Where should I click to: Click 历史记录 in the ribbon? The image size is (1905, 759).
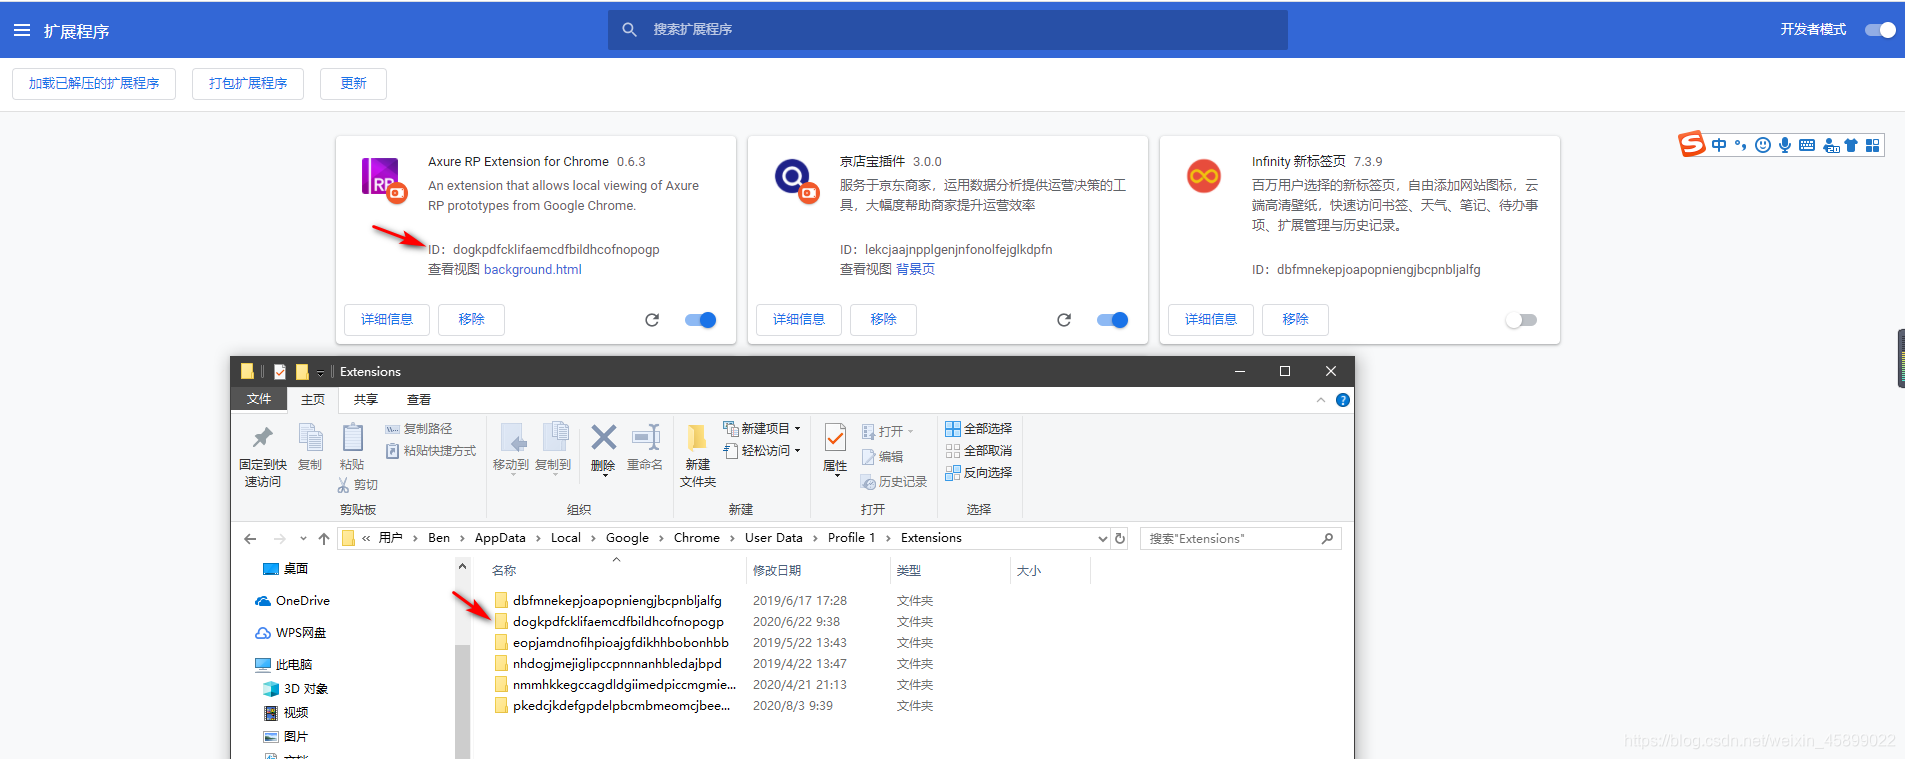[894, 482]
